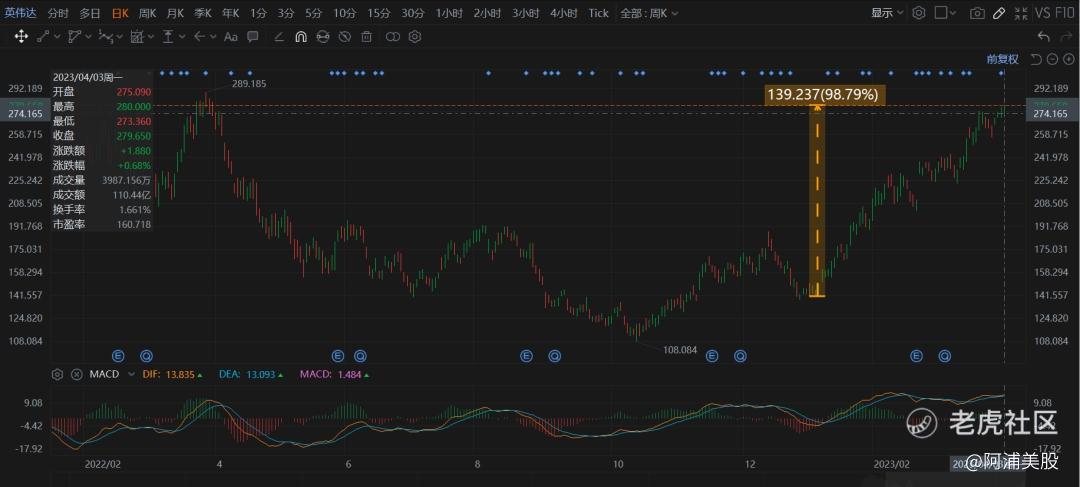The width and height of the screenshot is (1080, 487).
Task: Delete drawings with the trash icon
Action: pyautogui.click(x=366, y=36)
